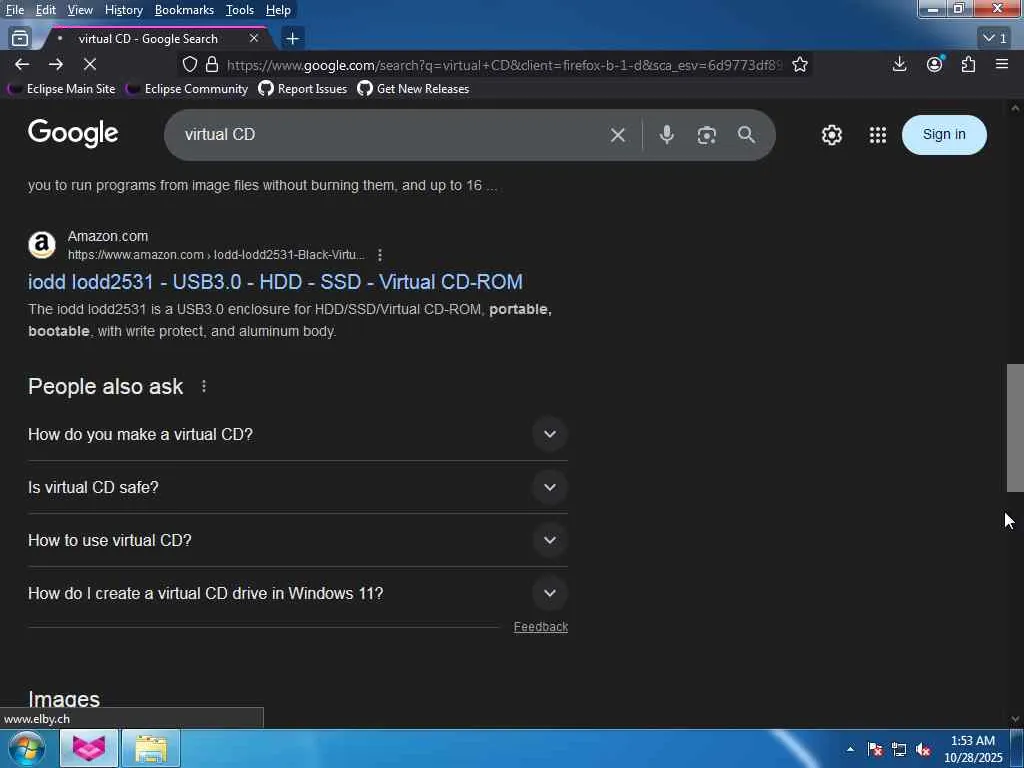Open the Eclipse Main Site bookmark
The height and width of the screenshot is (768, 1024).
coord(62,89)
